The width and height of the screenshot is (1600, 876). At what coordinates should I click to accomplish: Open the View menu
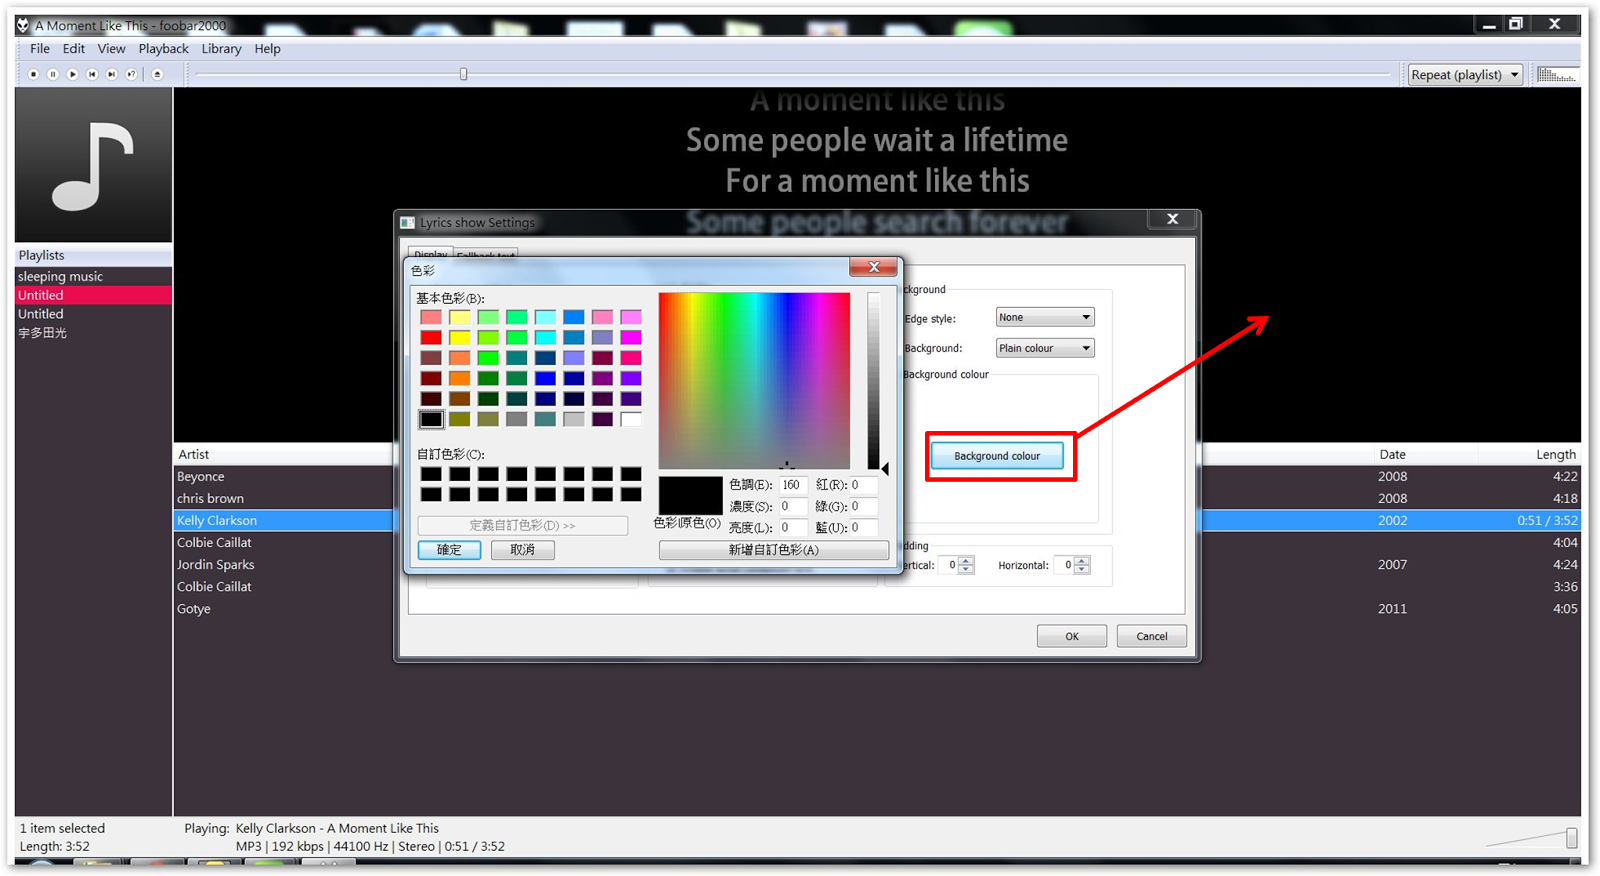click(111, 48)
